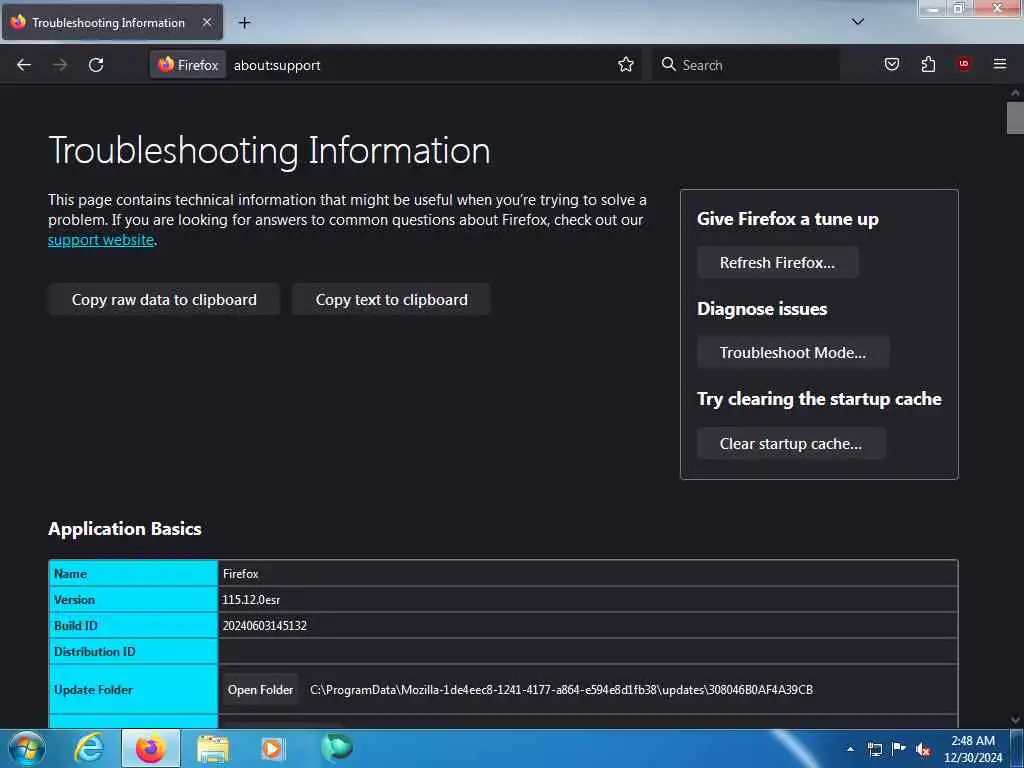This screenshot has height=768, width=1024.
Task: Click the Name row header cell
Action: (x=133, y=573)
